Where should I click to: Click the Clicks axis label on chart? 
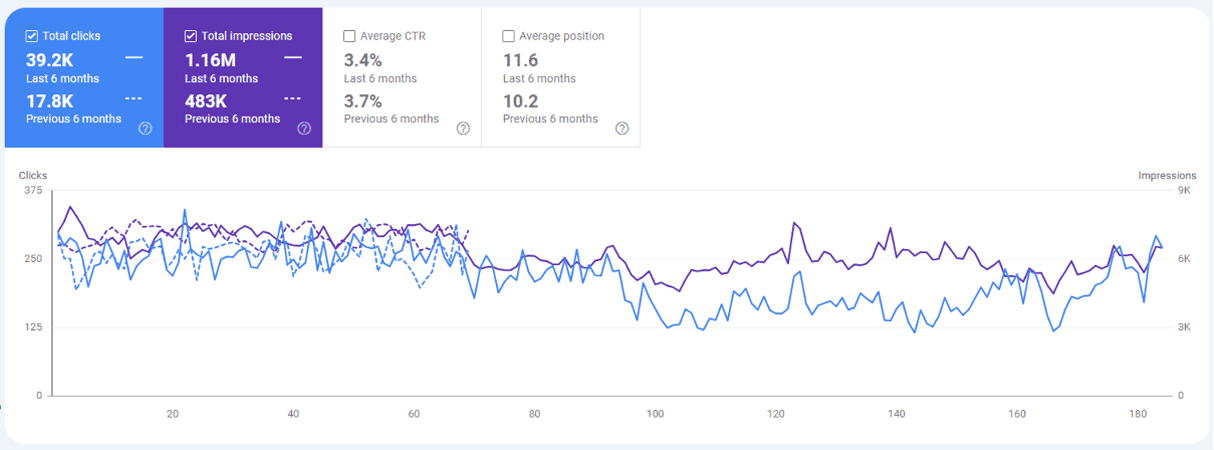pos(33,176)
